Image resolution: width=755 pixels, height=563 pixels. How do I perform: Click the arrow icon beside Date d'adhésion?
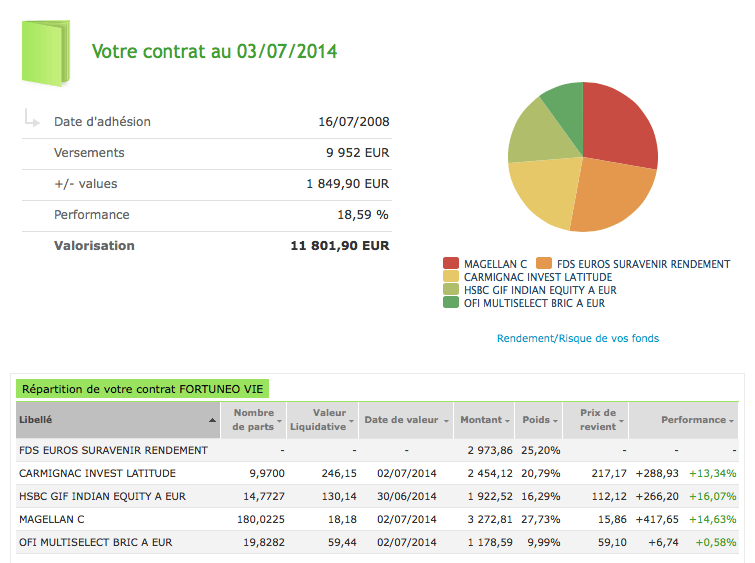(x=31, y=121)
